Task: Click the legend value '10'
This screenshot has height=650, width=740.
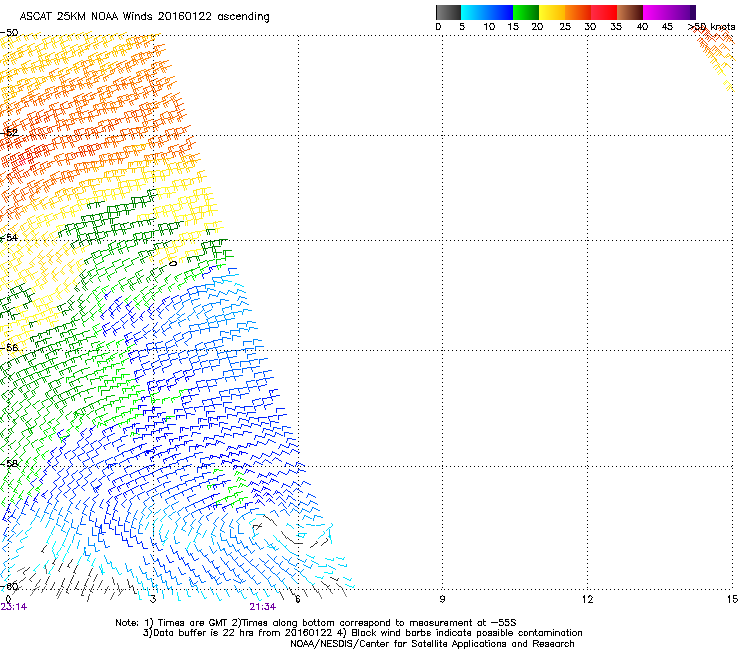Action: coord(489,27)
